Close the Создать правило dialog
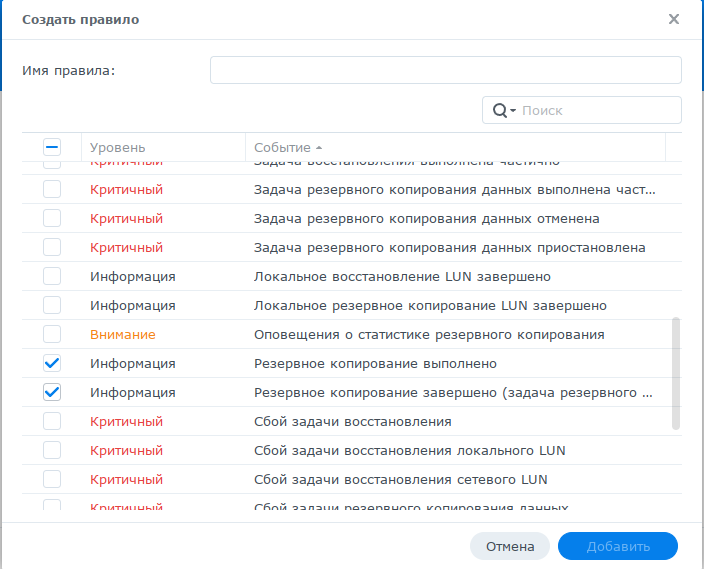The height and width of the screenshot is (569, 704). point(673,19)
